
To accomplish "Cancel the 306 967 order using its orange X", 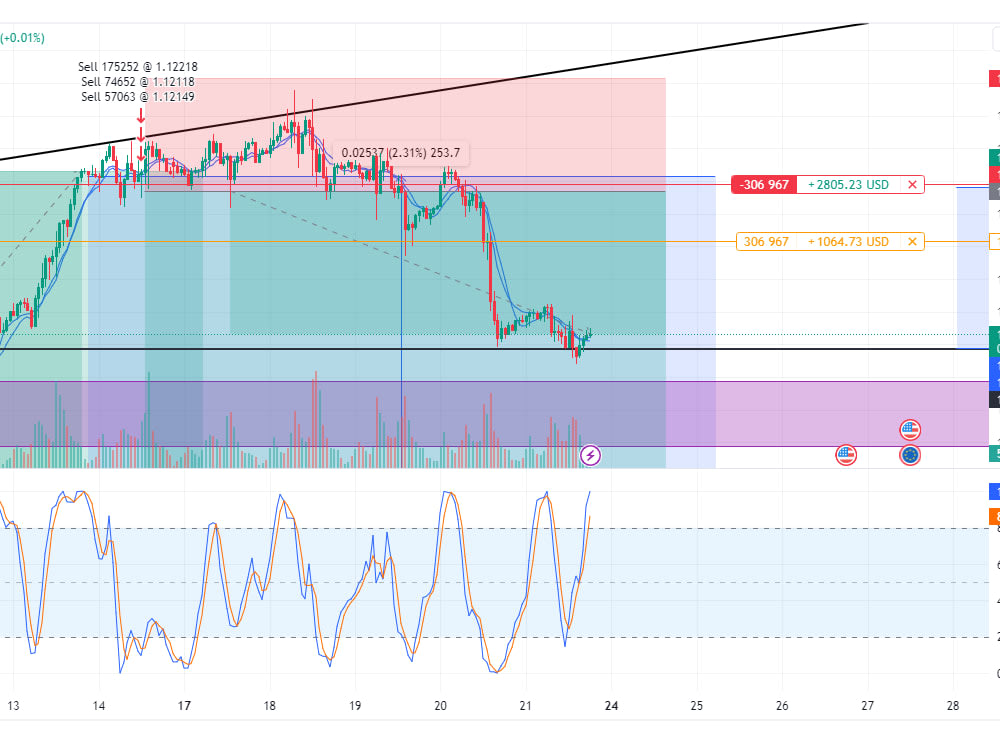I will tap(911, 241).
